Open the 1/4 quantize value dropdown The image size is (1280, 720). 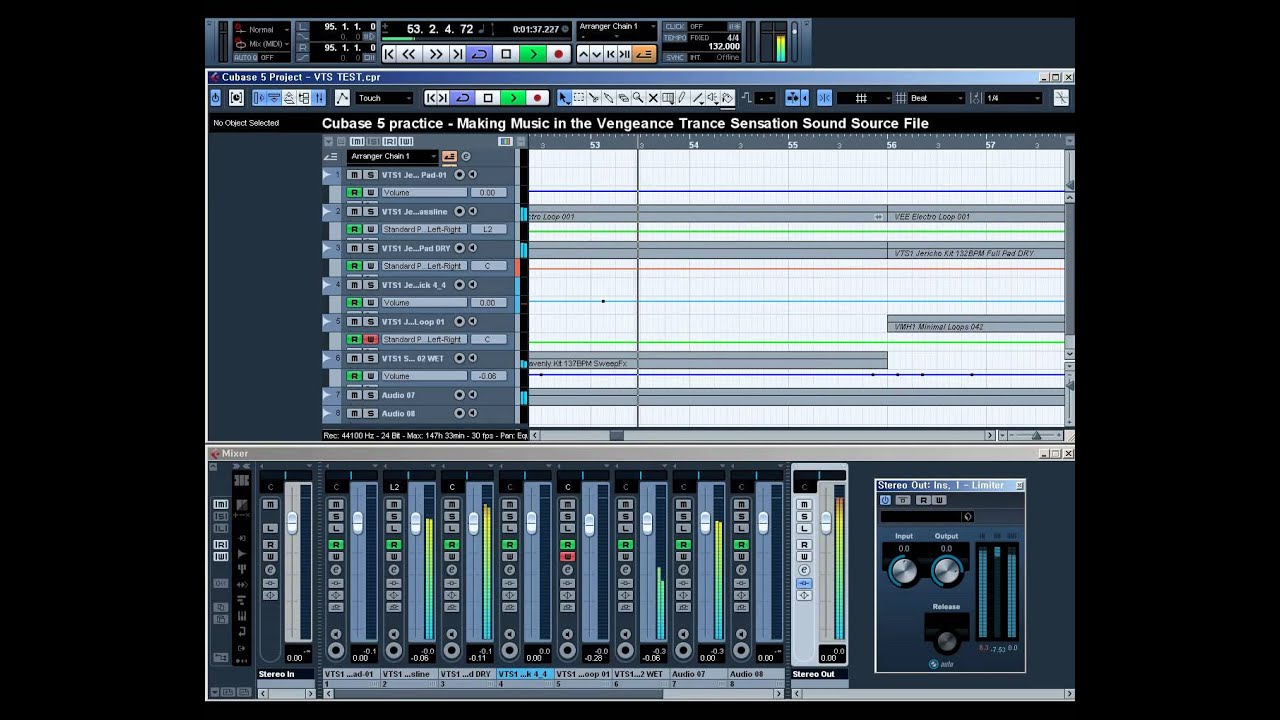click(x=1014, y=98)
